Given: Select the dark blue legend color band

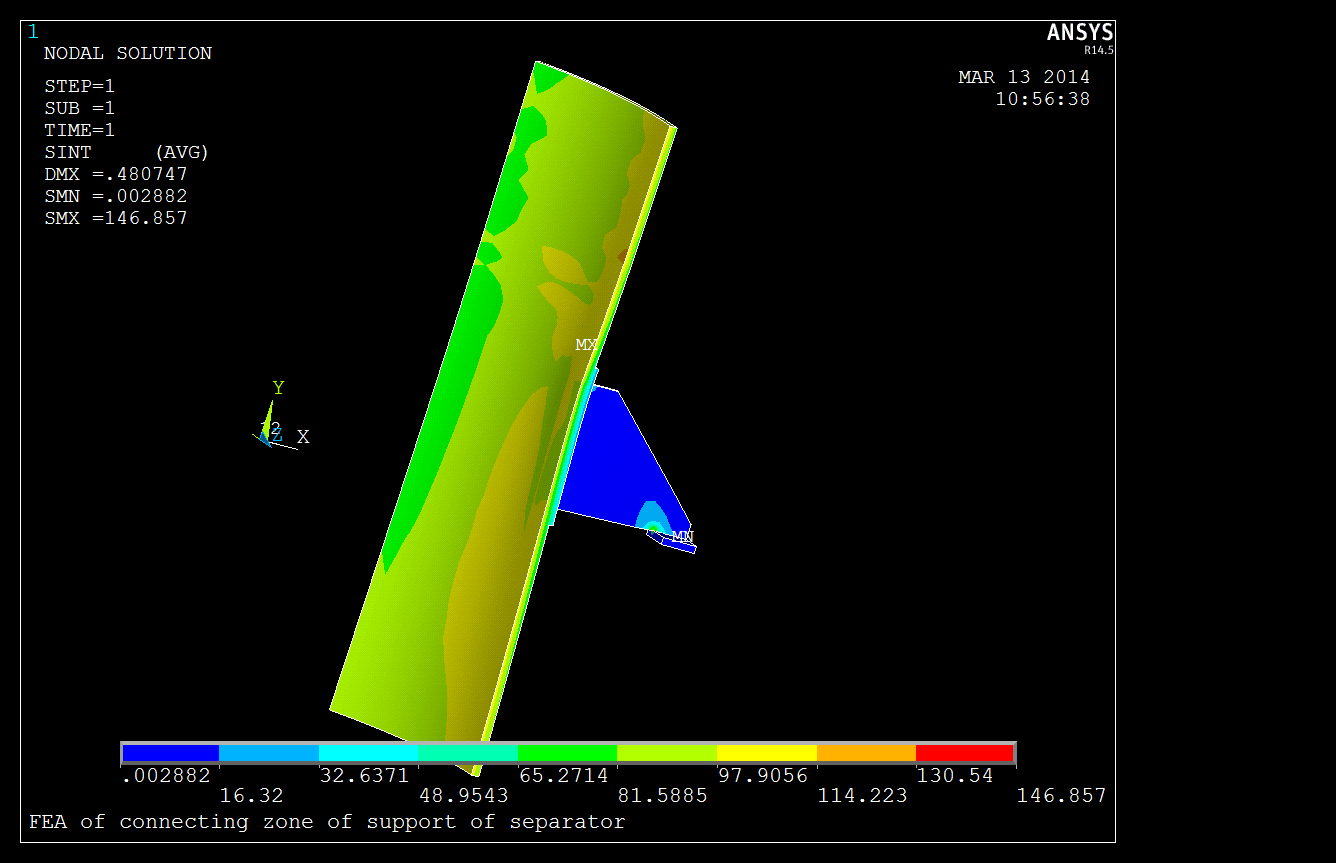Looking at the screenshot, I should pos(170,753).
